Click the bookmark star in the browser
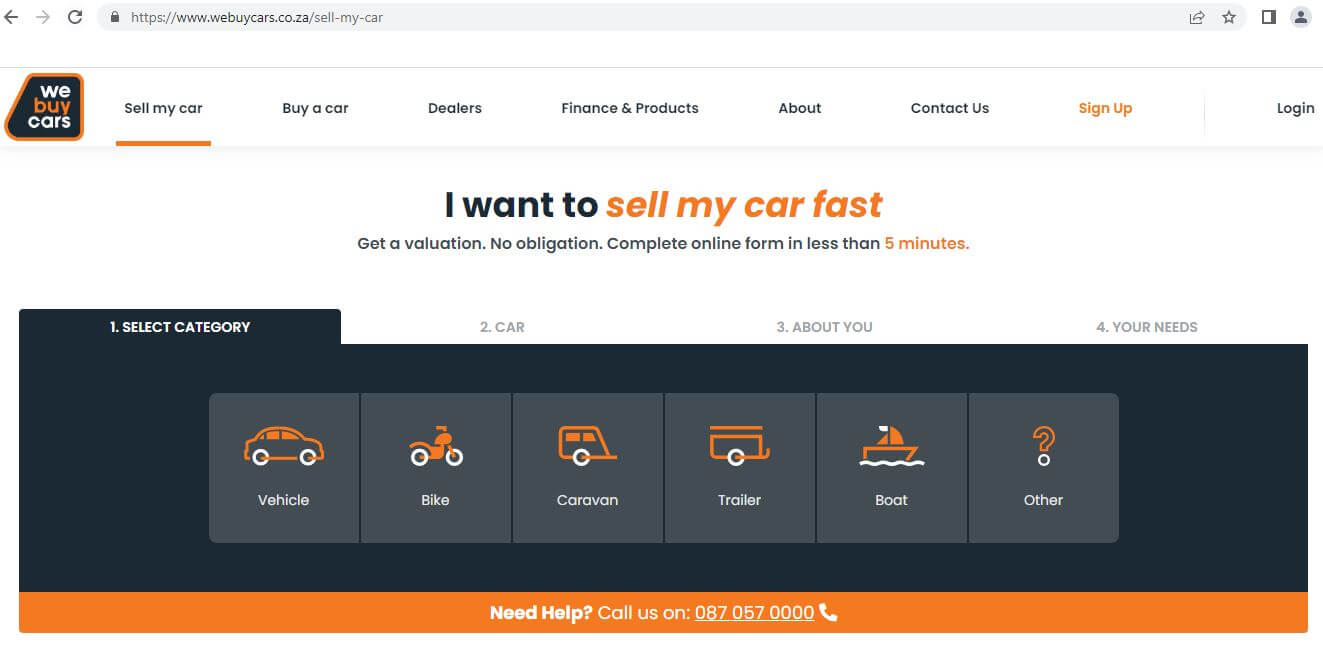This screenshot has height=661, width=1323. (1229, 17)
